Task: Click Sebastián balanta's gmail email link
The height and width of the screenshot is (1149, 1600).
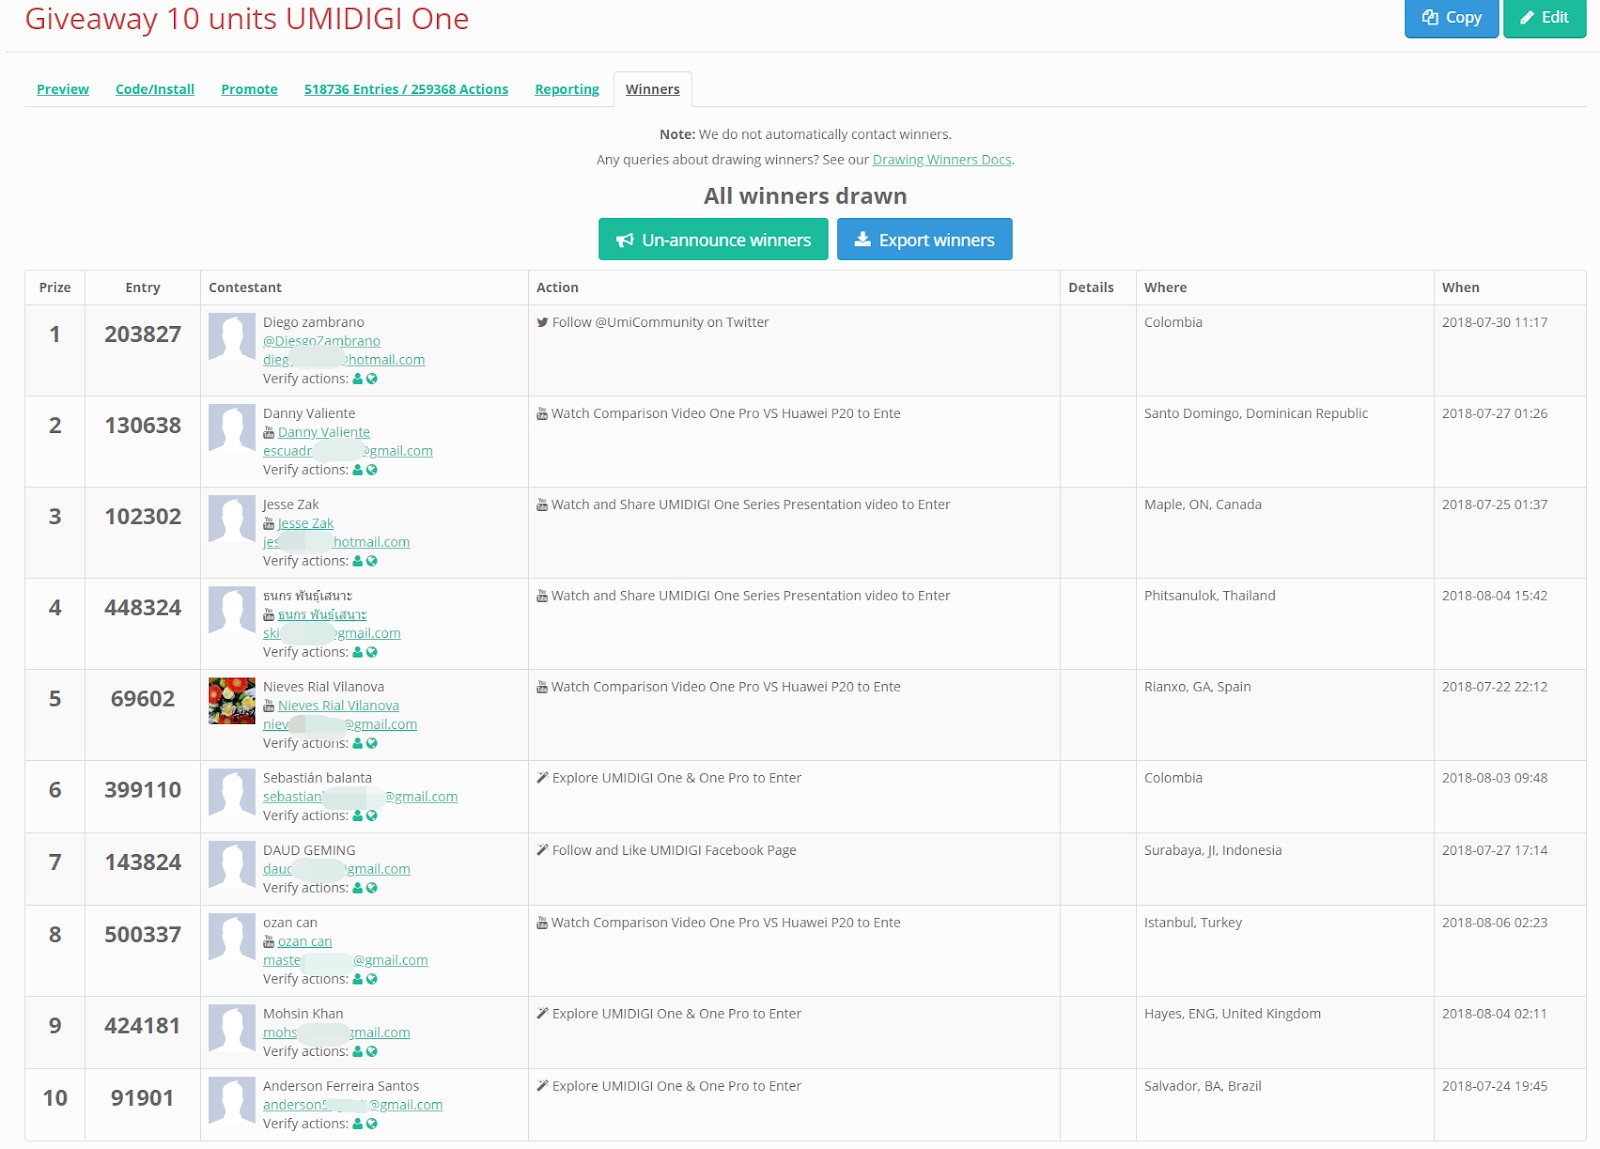Action: (x=360, y=797)
